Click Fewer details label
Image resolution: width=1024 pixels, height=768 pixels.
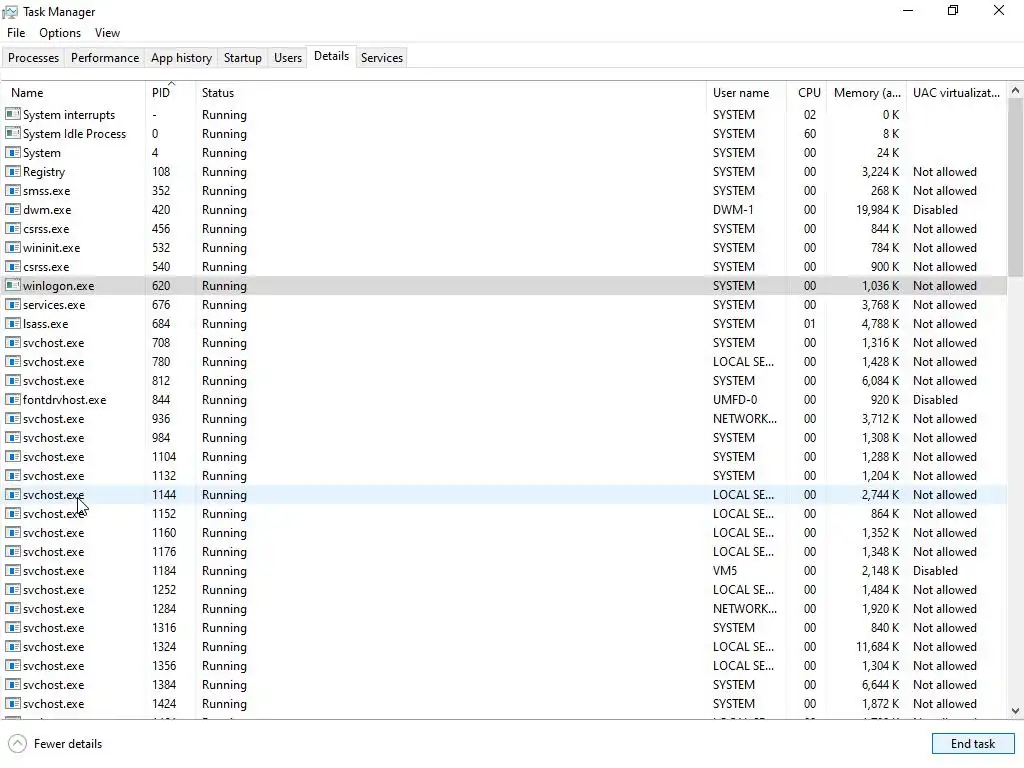[x=68, y=743]
